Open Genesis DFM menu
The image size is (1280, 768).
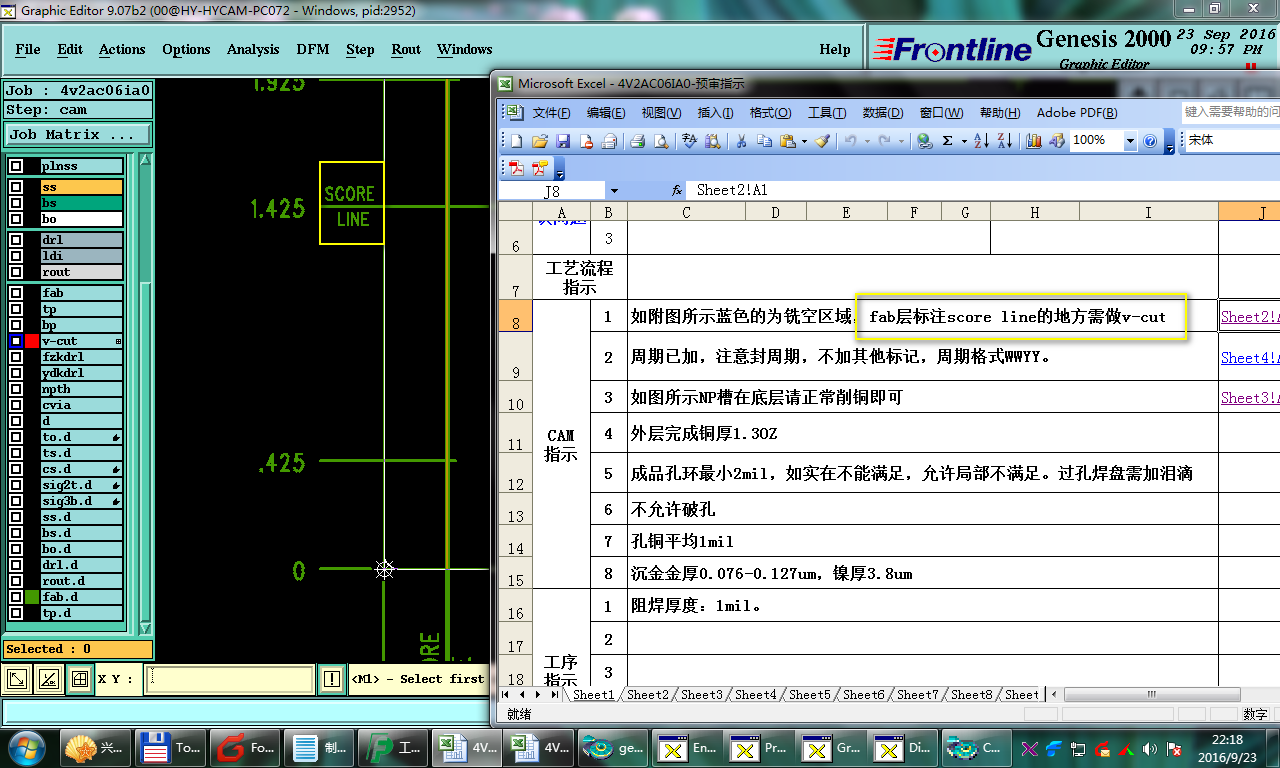pos(313,49)
